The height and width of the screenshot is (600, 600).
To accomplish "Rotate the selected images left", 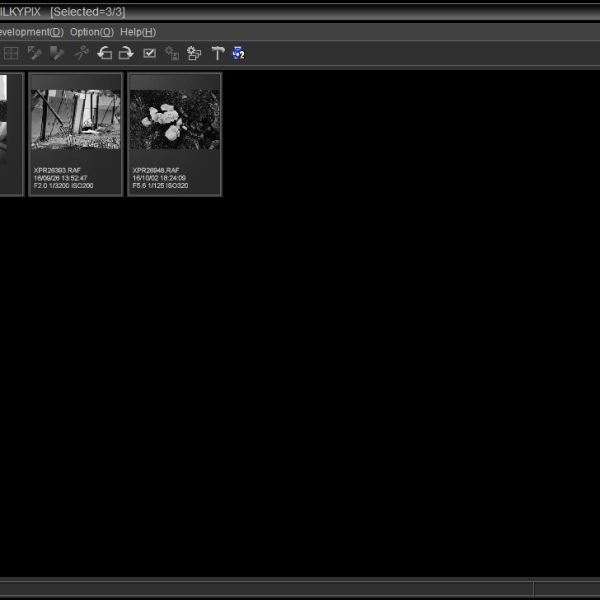I will 104,53.
